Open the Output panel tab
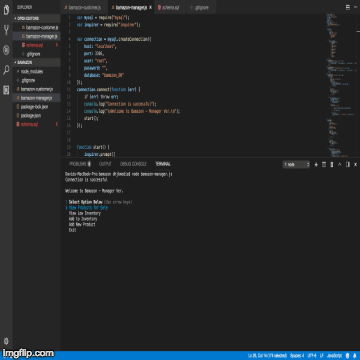Screen dimensions: 360x360 pyautogui.click(x=105, y=164)
